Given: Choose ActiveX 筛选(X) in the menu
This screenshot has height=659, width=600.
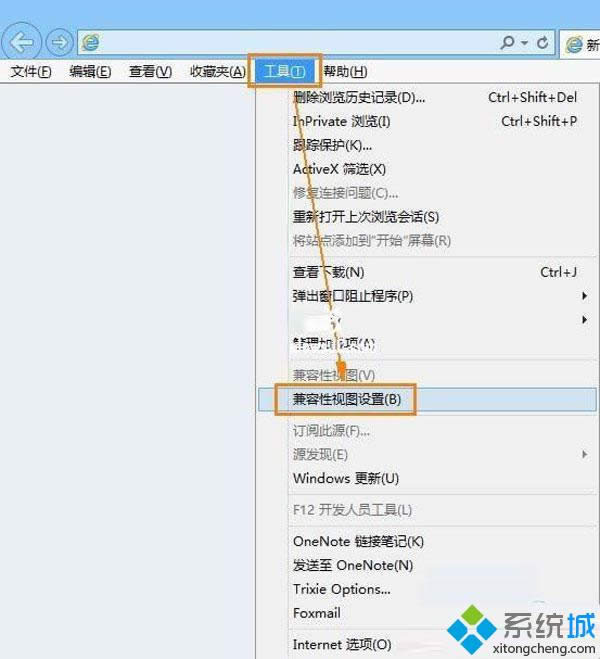Looking at the screenshot, I should coord(427,169).
